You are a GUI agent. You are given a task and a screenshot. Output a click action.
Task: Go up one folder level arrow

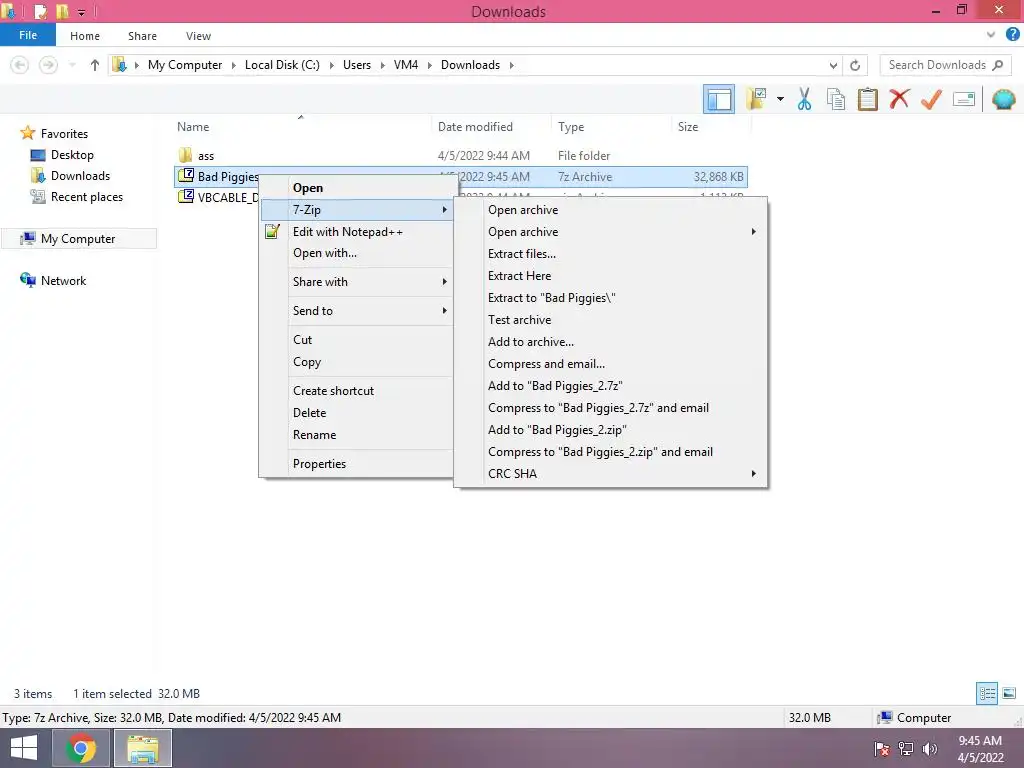[x=95, y=65]
